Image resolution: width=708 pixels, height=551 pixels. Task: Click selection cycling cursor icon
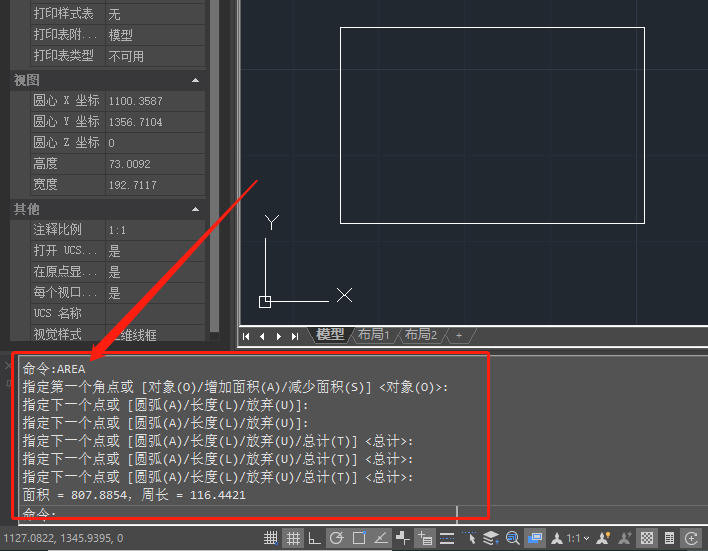(x=469, y=538)
